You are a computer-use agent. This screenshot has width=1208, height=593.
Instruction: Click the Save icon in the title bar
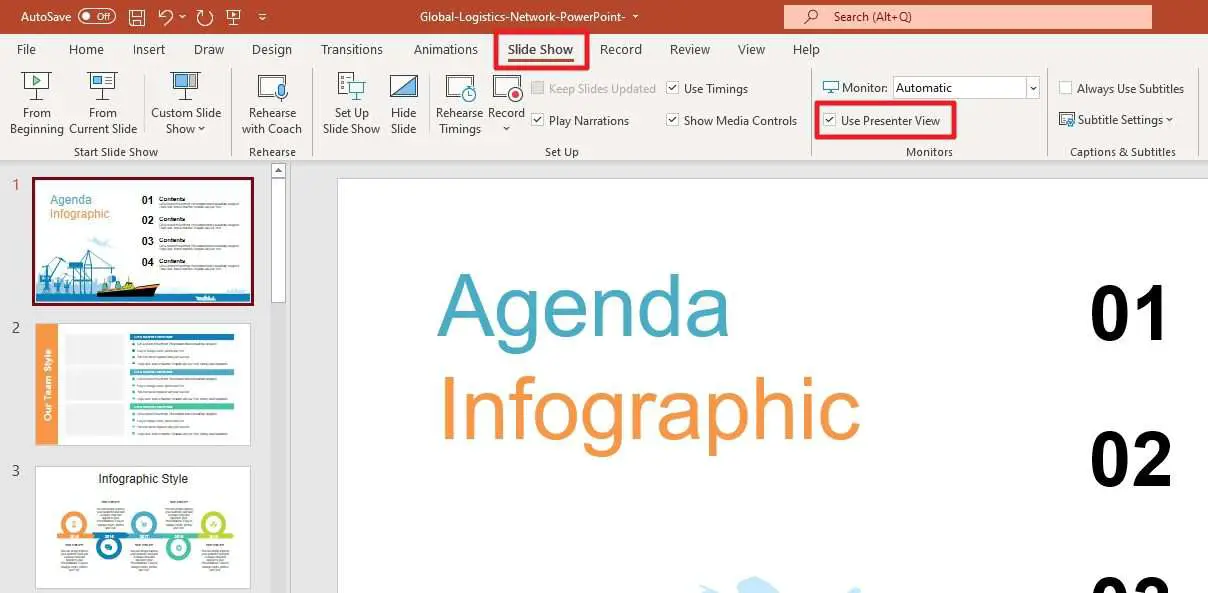137,17
